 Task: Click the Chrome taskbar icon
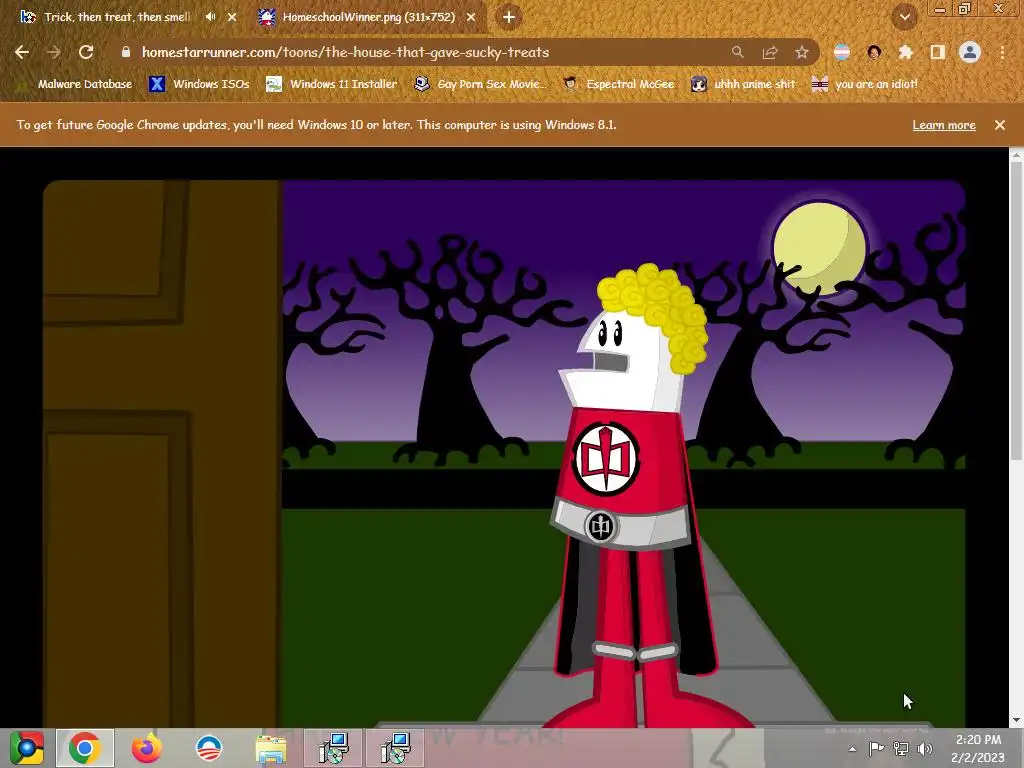(x=85, y=748)
